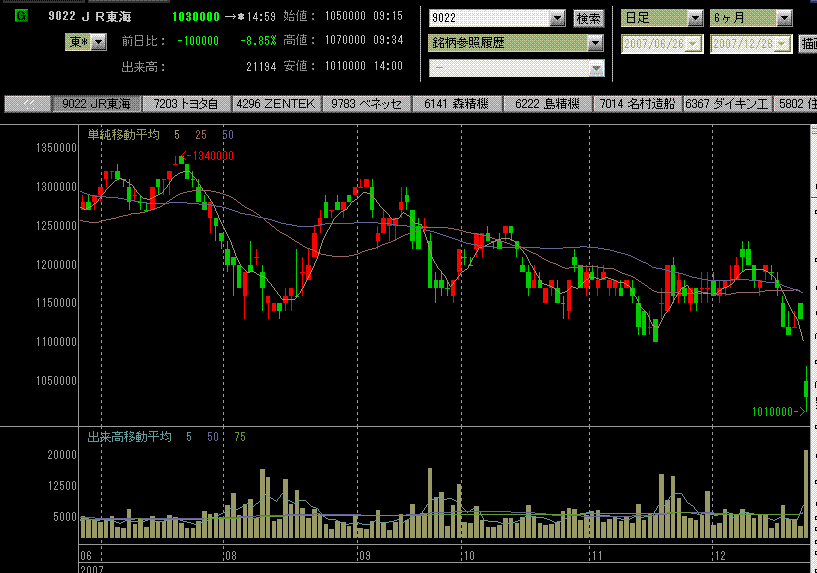
Task: Click the end date field 2007/12/26
Action: tap(744, 44)
